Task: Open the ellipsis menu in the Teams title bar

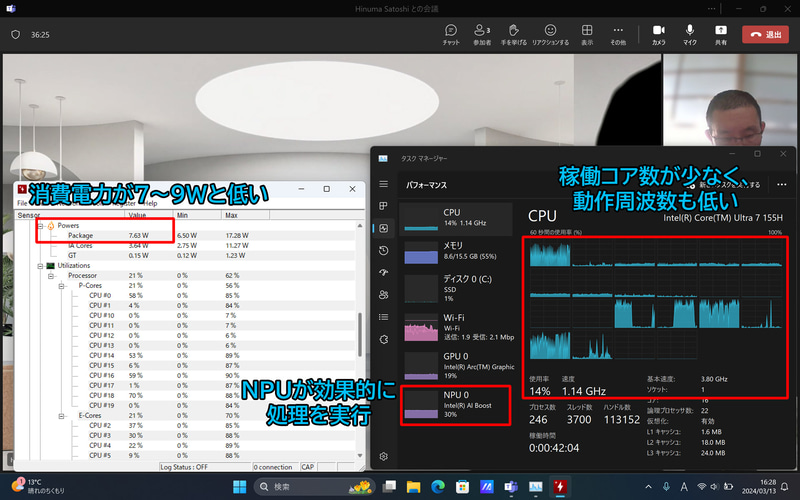Action: tap(711, 9)
